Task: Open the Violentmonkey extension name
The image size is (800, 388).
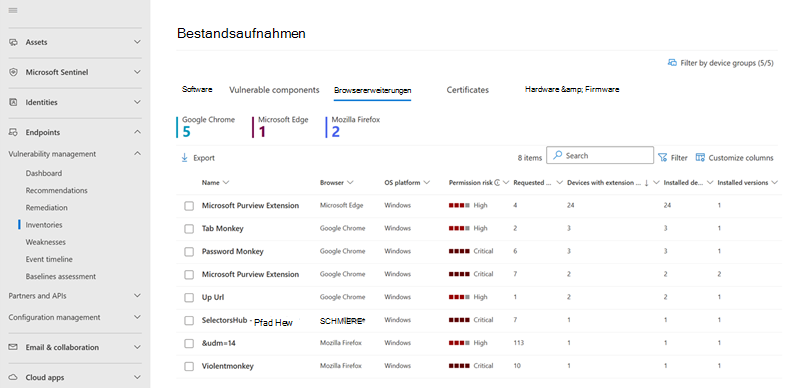Action: tap(228, 366)
